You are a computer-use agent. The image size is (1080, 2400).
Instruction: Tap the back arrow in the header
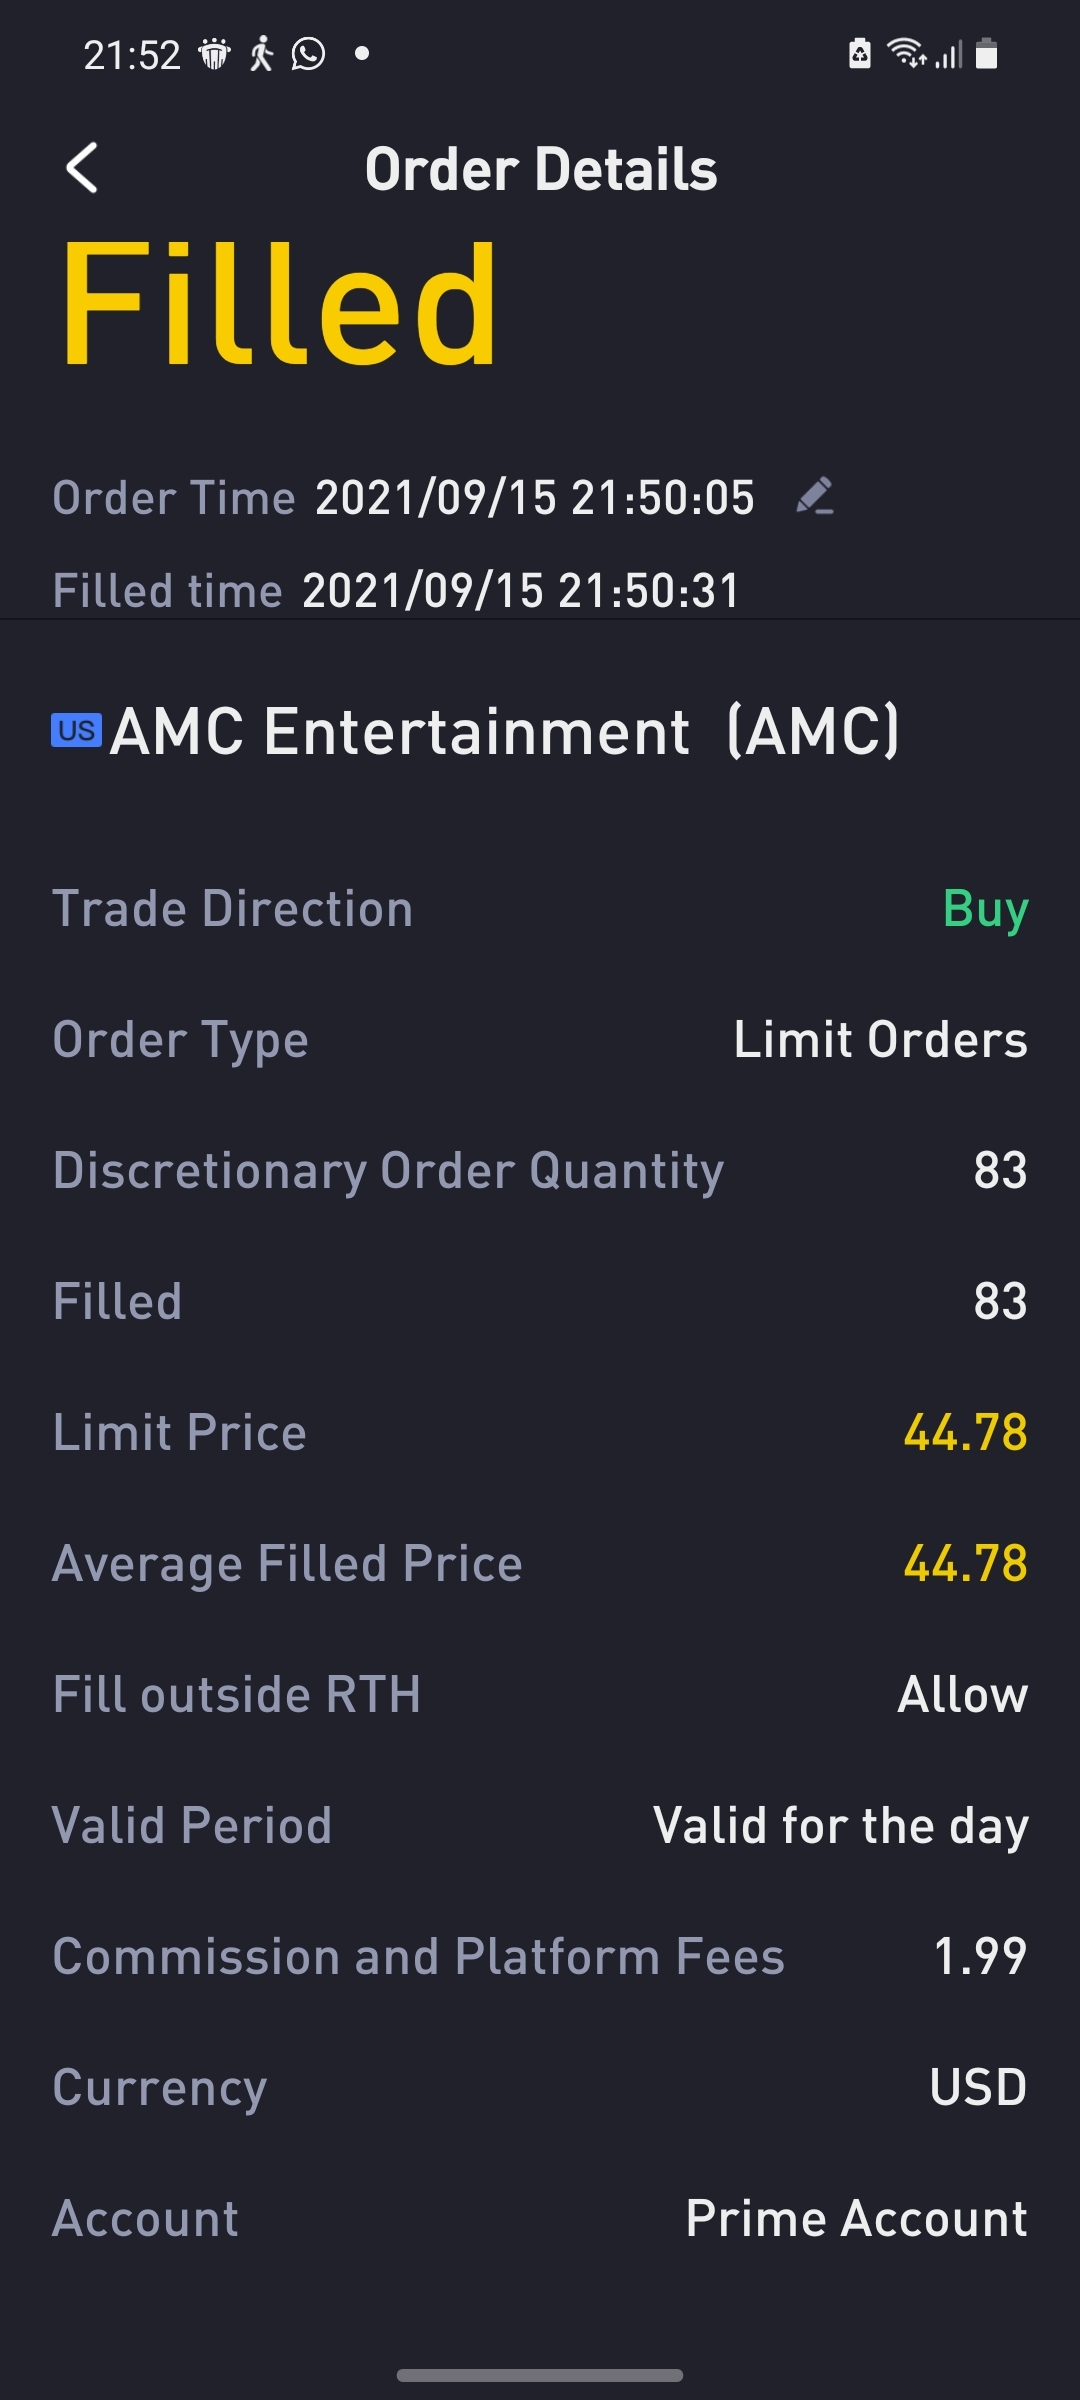[82, 167]
